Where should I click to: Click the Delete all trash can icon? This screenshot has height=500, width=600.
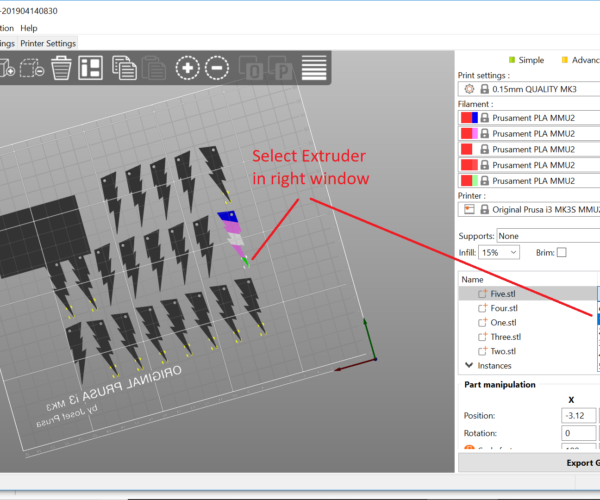coord(61,68)
